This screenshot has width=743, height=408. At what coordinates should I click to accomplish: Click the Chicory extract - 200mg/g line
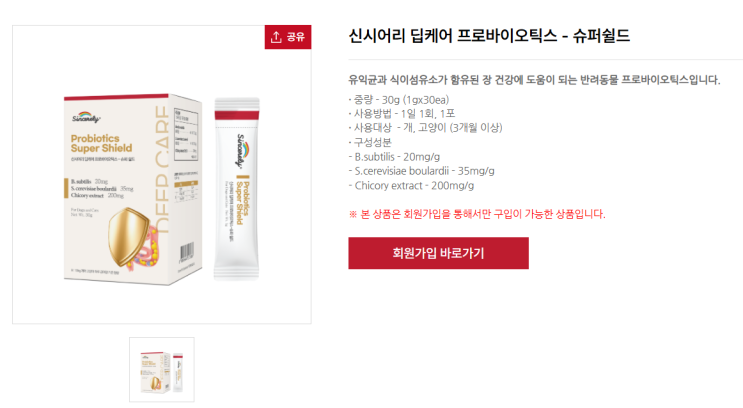coord(411,186)
